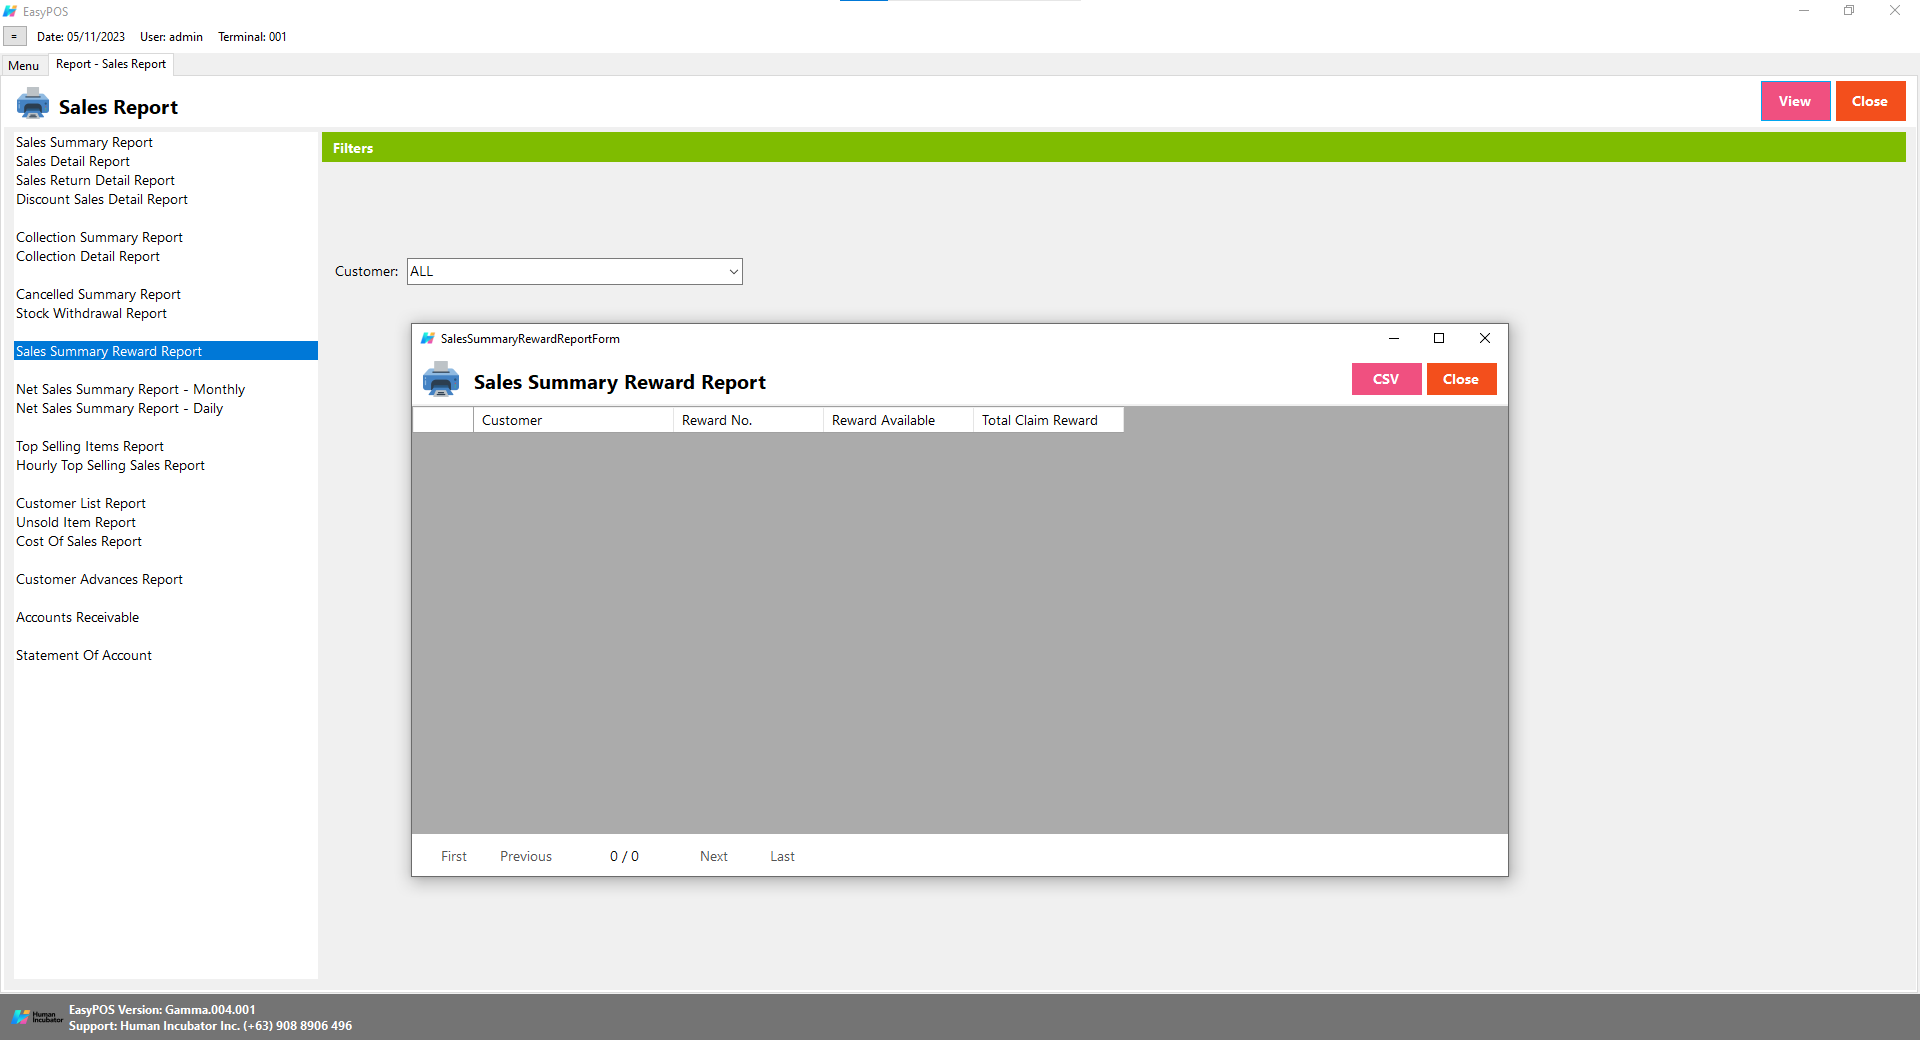Click the Human Incubator logo in the status bar
The width and height of the screenshot is (1920, 1040).
[x=38, y=1017]
